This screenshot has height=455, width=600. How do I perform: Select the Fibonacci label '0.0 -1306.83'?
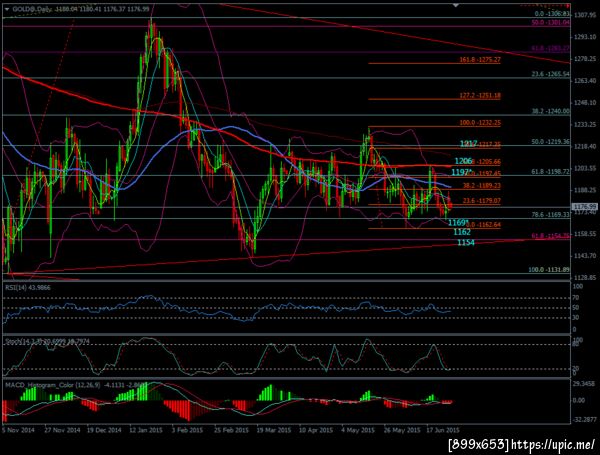(x=552, y=14)
